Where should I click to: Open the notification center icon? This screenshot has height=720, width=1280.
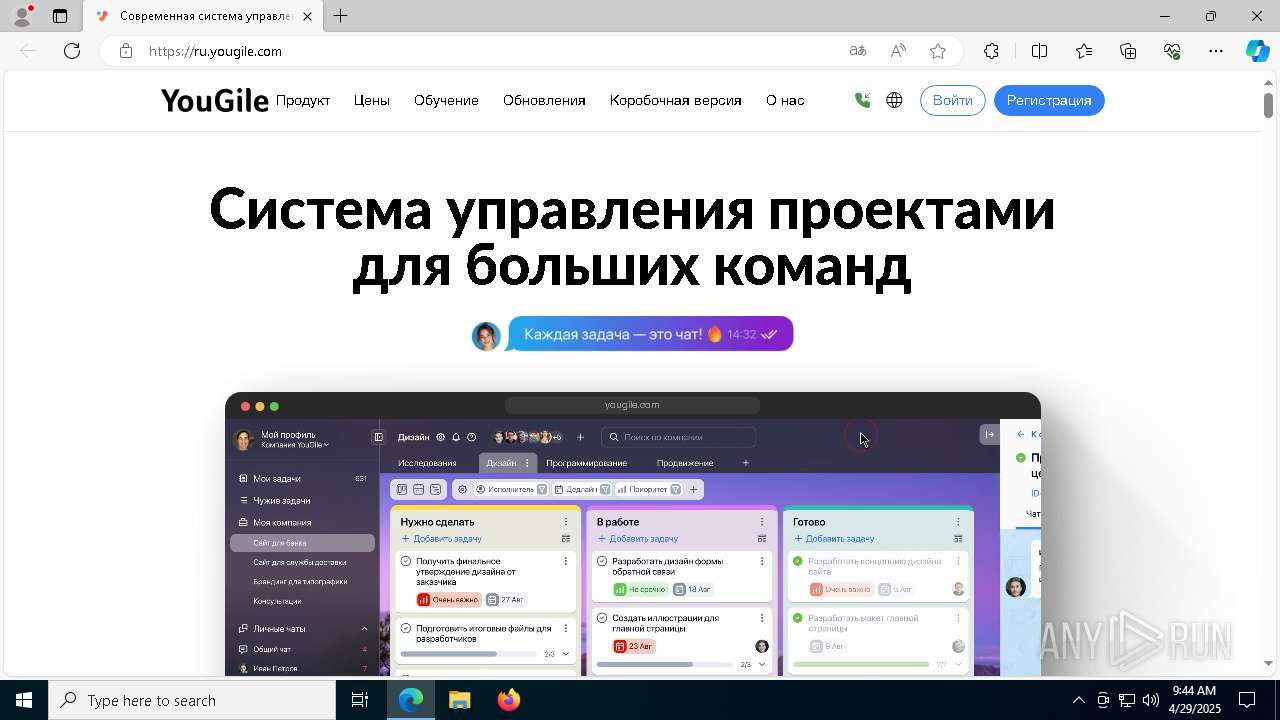(x=1247, y=700)
